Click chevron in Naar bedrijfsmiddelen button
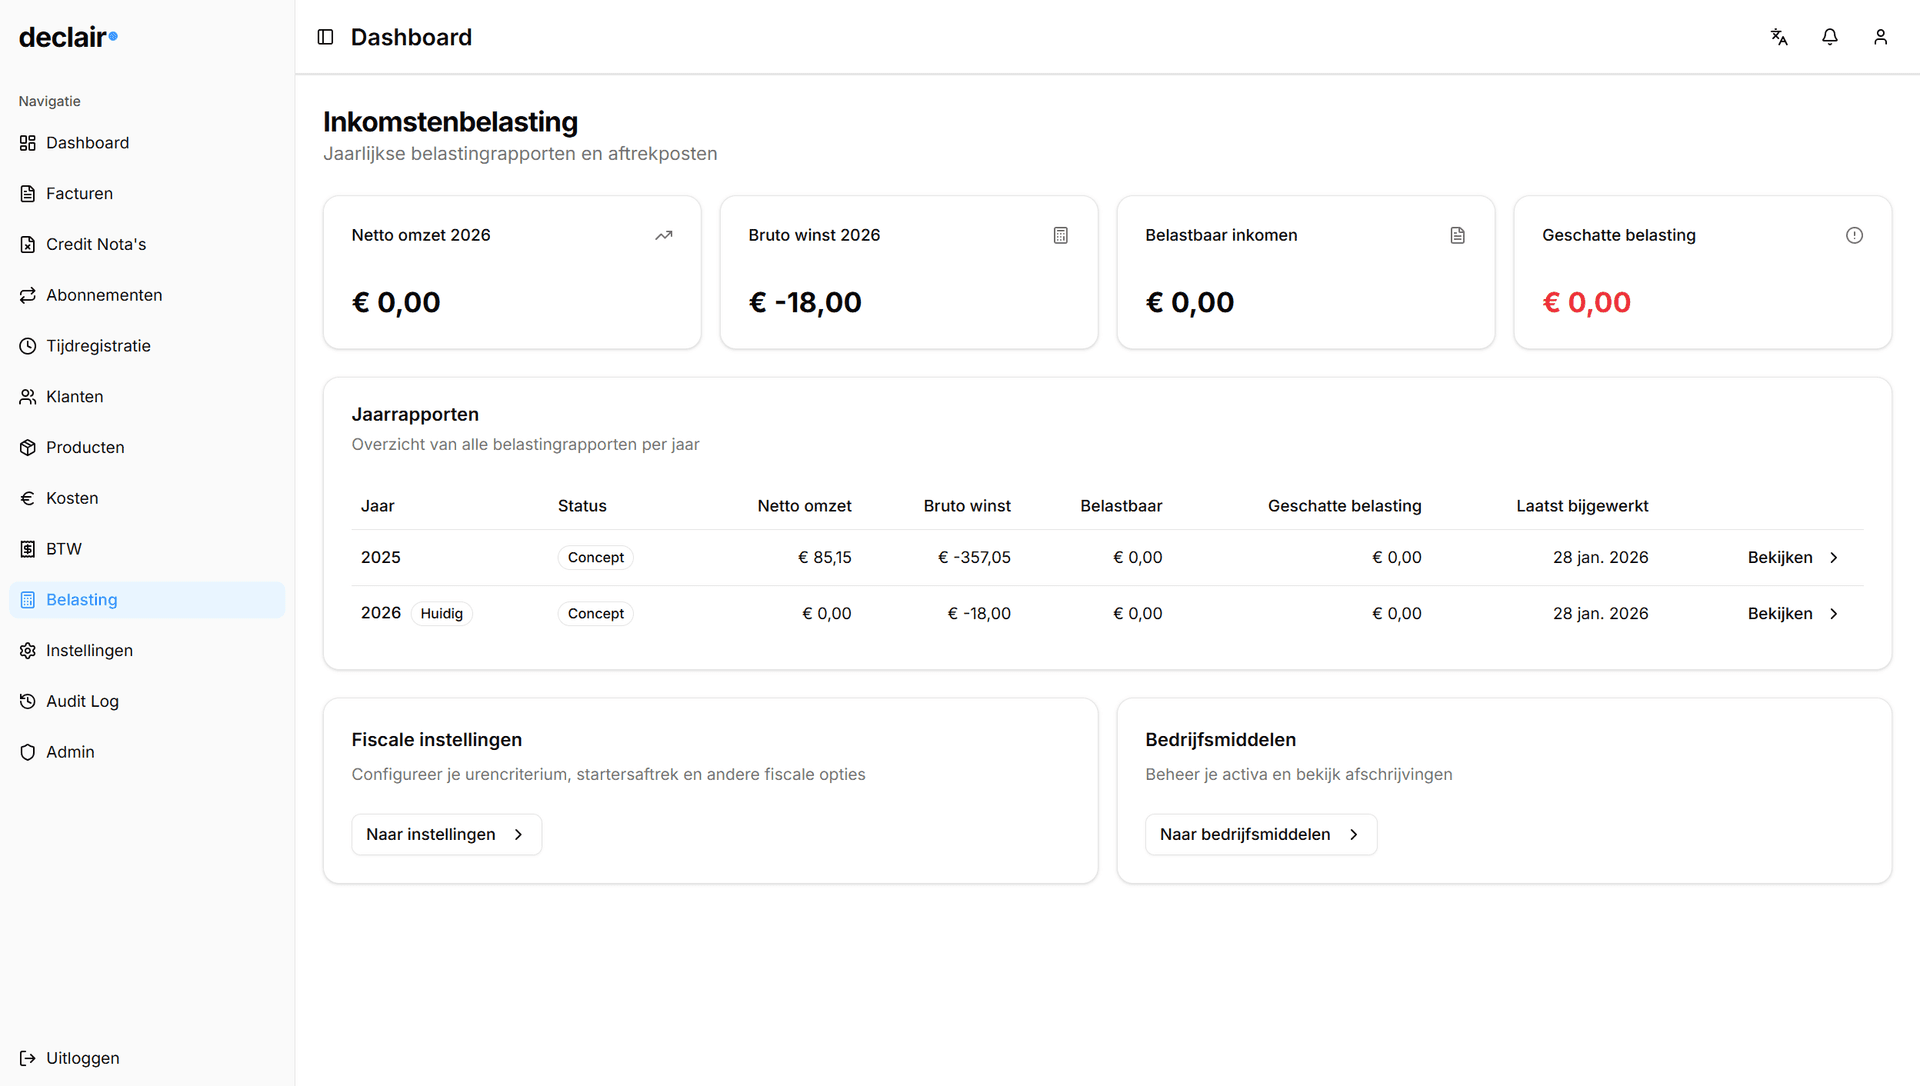Image resolution: width=1920 pixels, height=1086 pixels. pyautogui.click(x=1354, y=835)
